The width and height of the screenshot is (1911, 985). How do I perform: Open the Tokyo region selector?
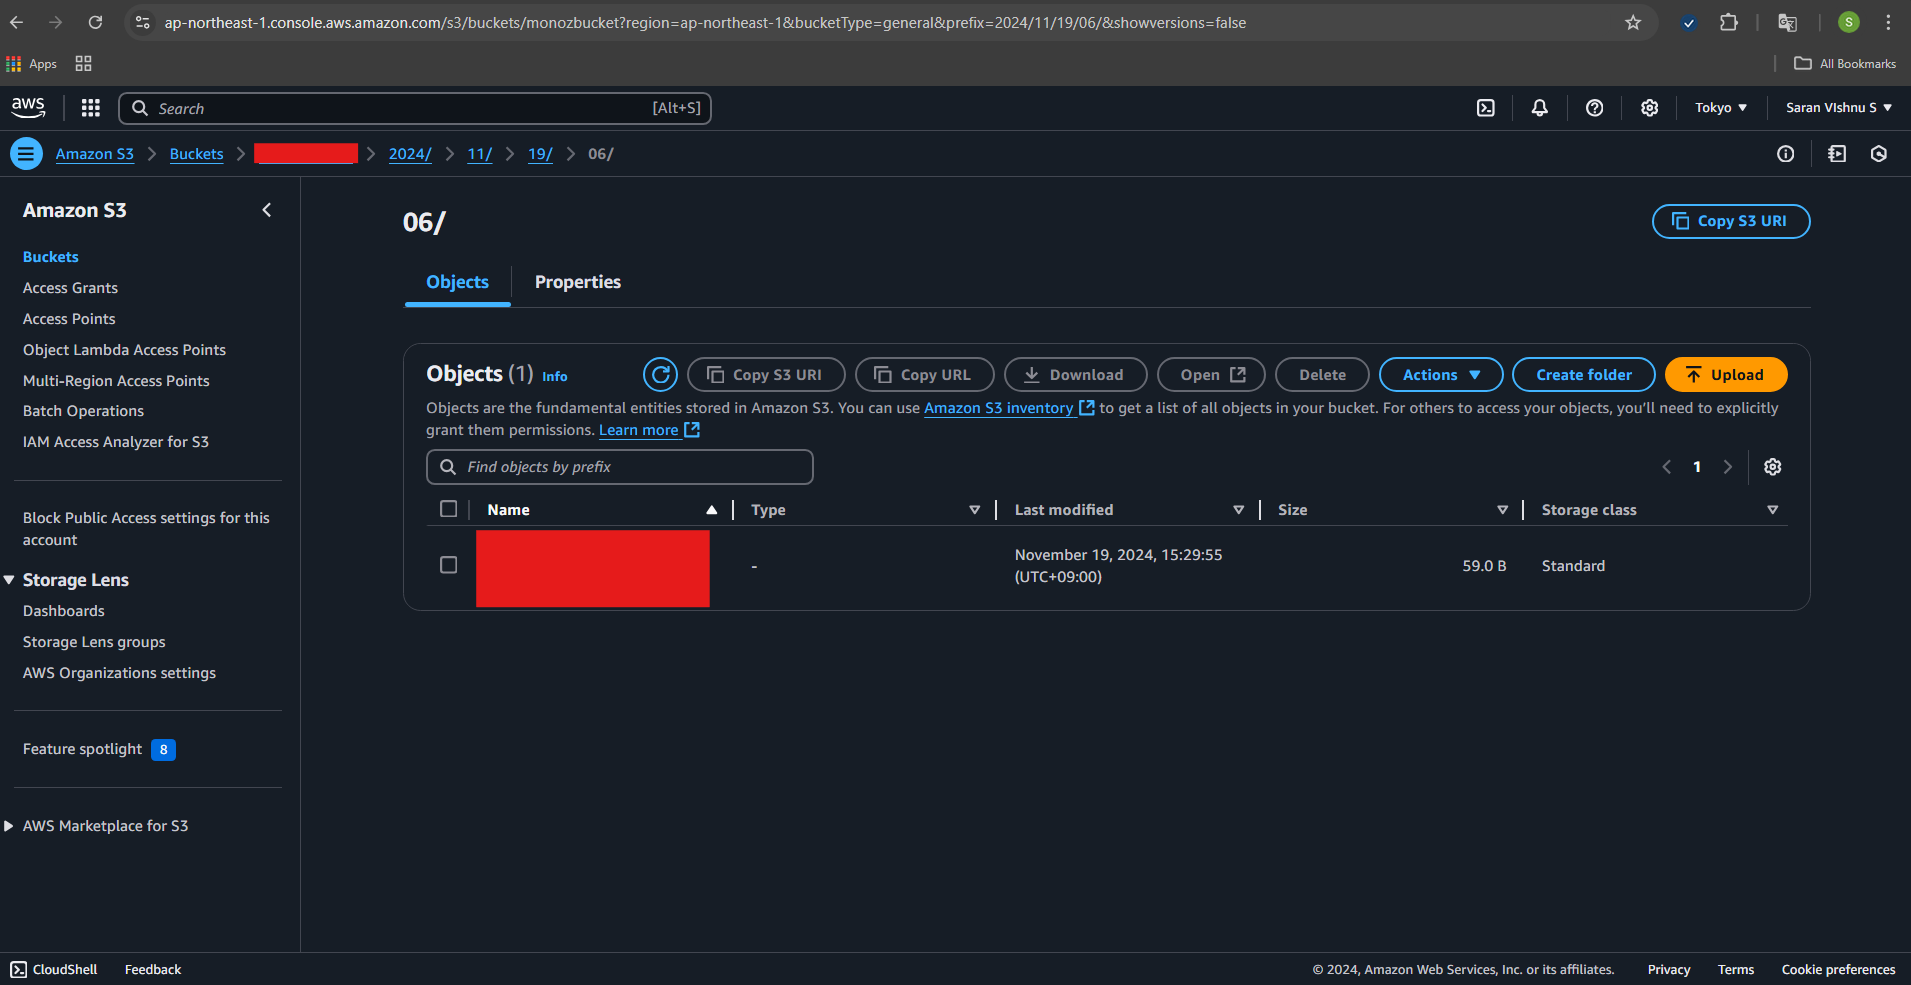(1721, 108)
